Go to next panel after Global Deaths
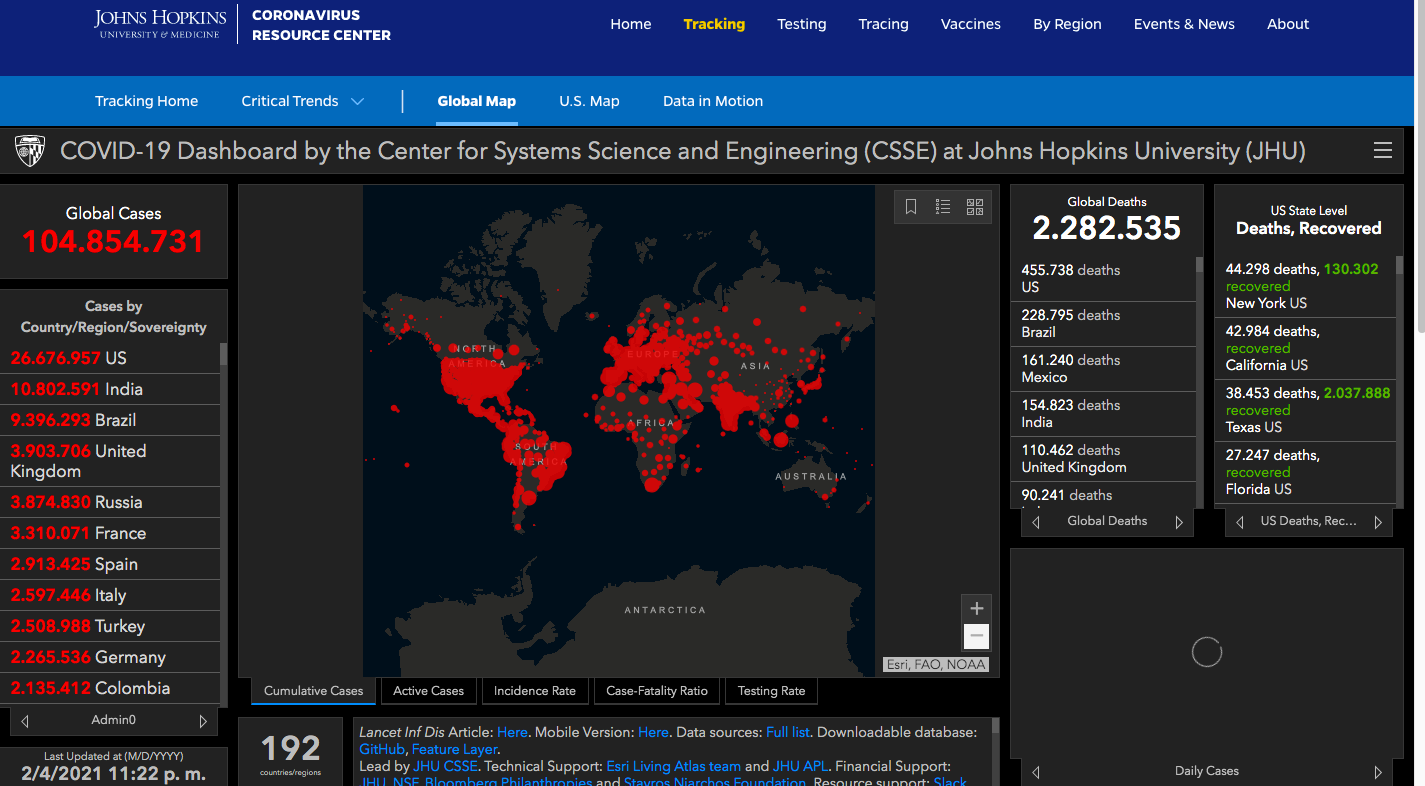Screen dimensions: 1425x786 click(1179, 522)
